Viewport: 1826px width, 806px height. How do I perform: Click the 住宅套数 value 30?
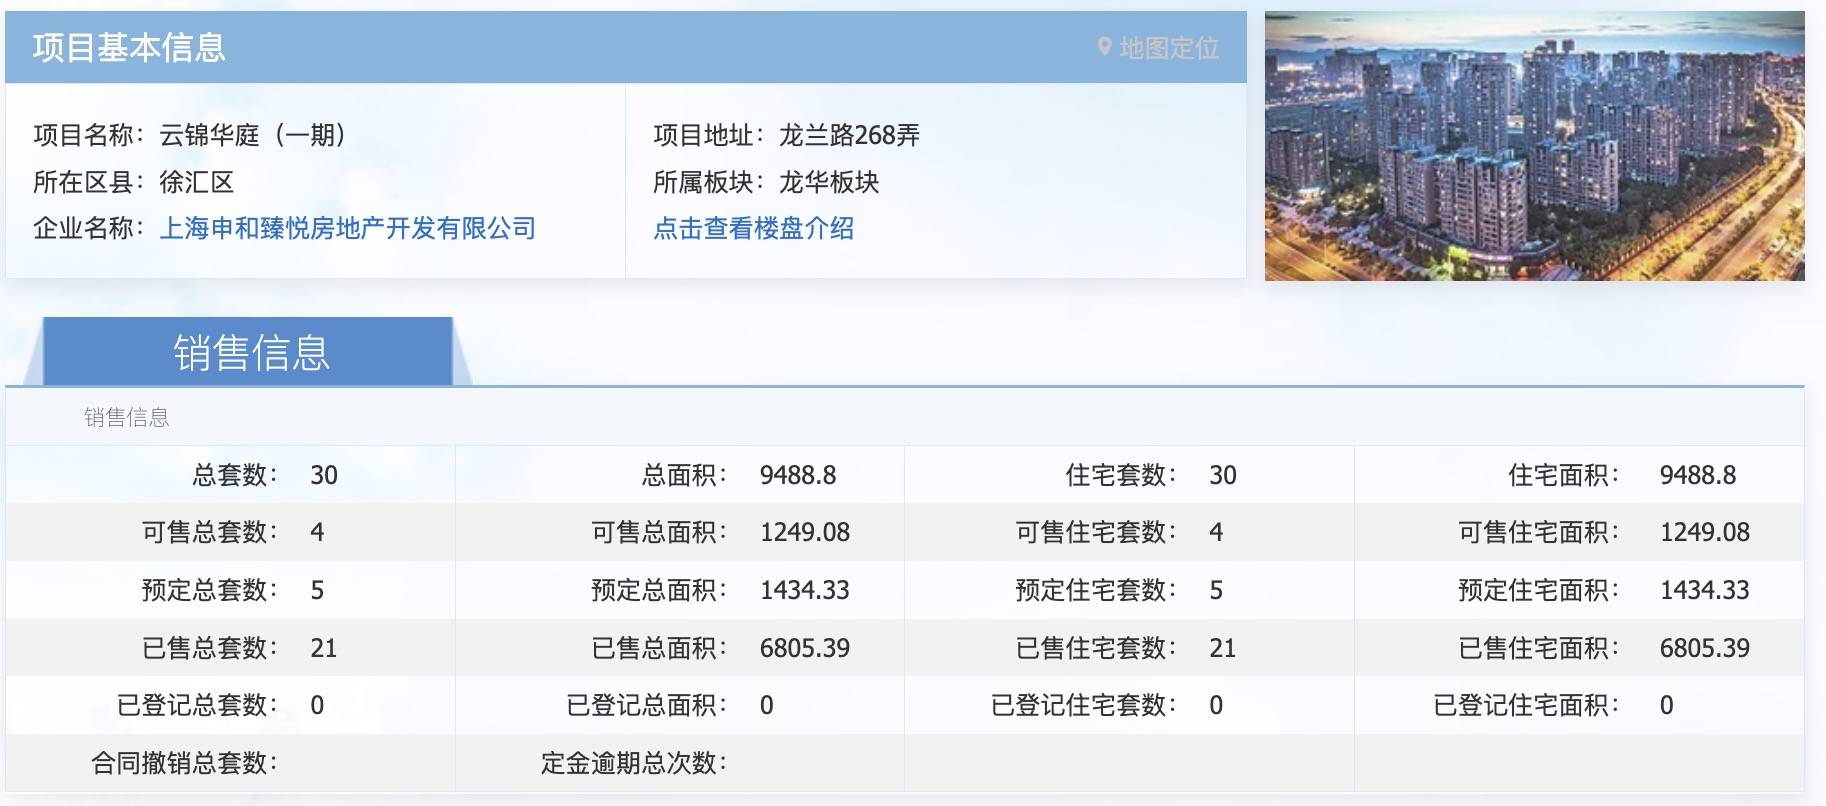pos(1223,475)
